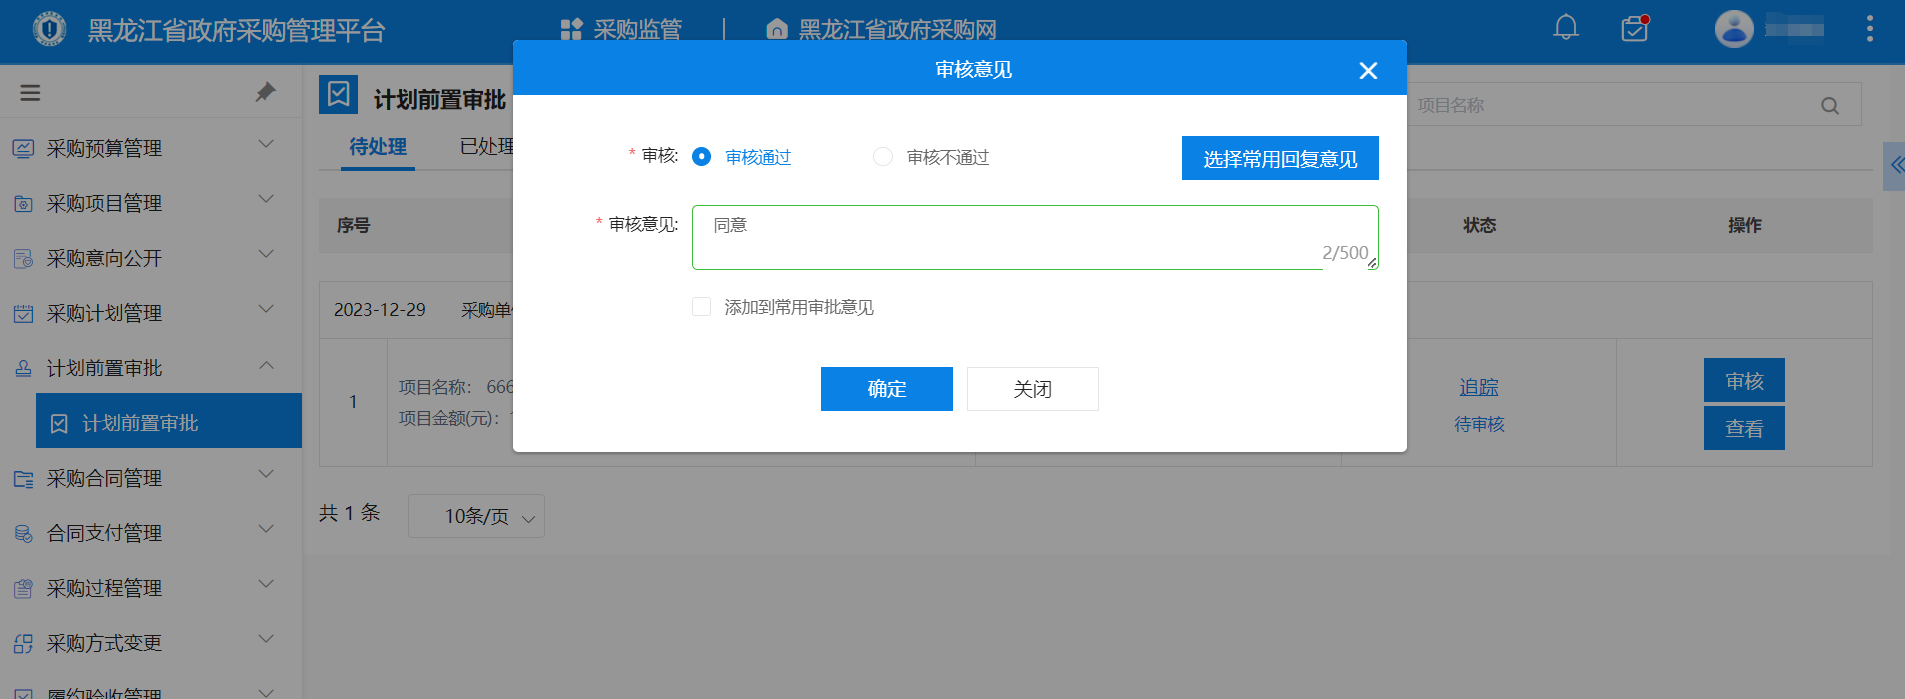Expand the 采购项目管理 menu chevron
The width and height of the screenshot is (1905, 699).
(x=266, y=200)
